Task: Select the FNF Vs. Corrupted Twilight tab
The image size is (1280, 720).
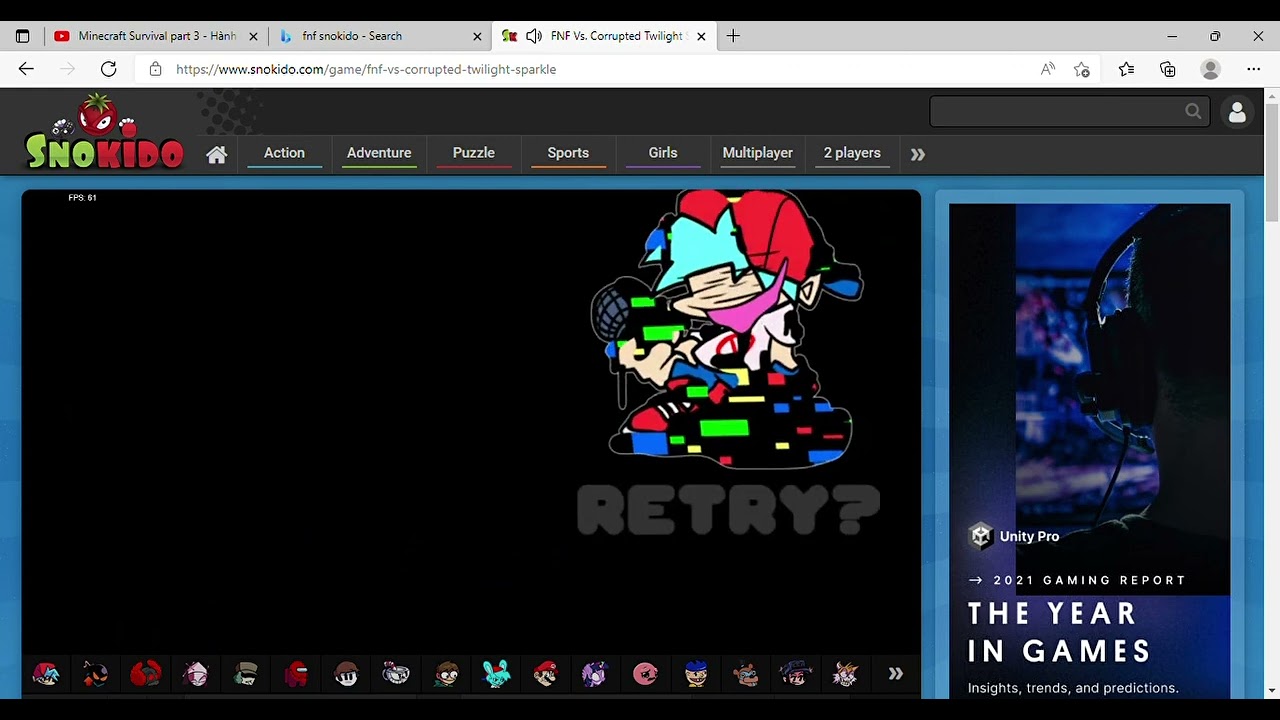Action: 605,36
